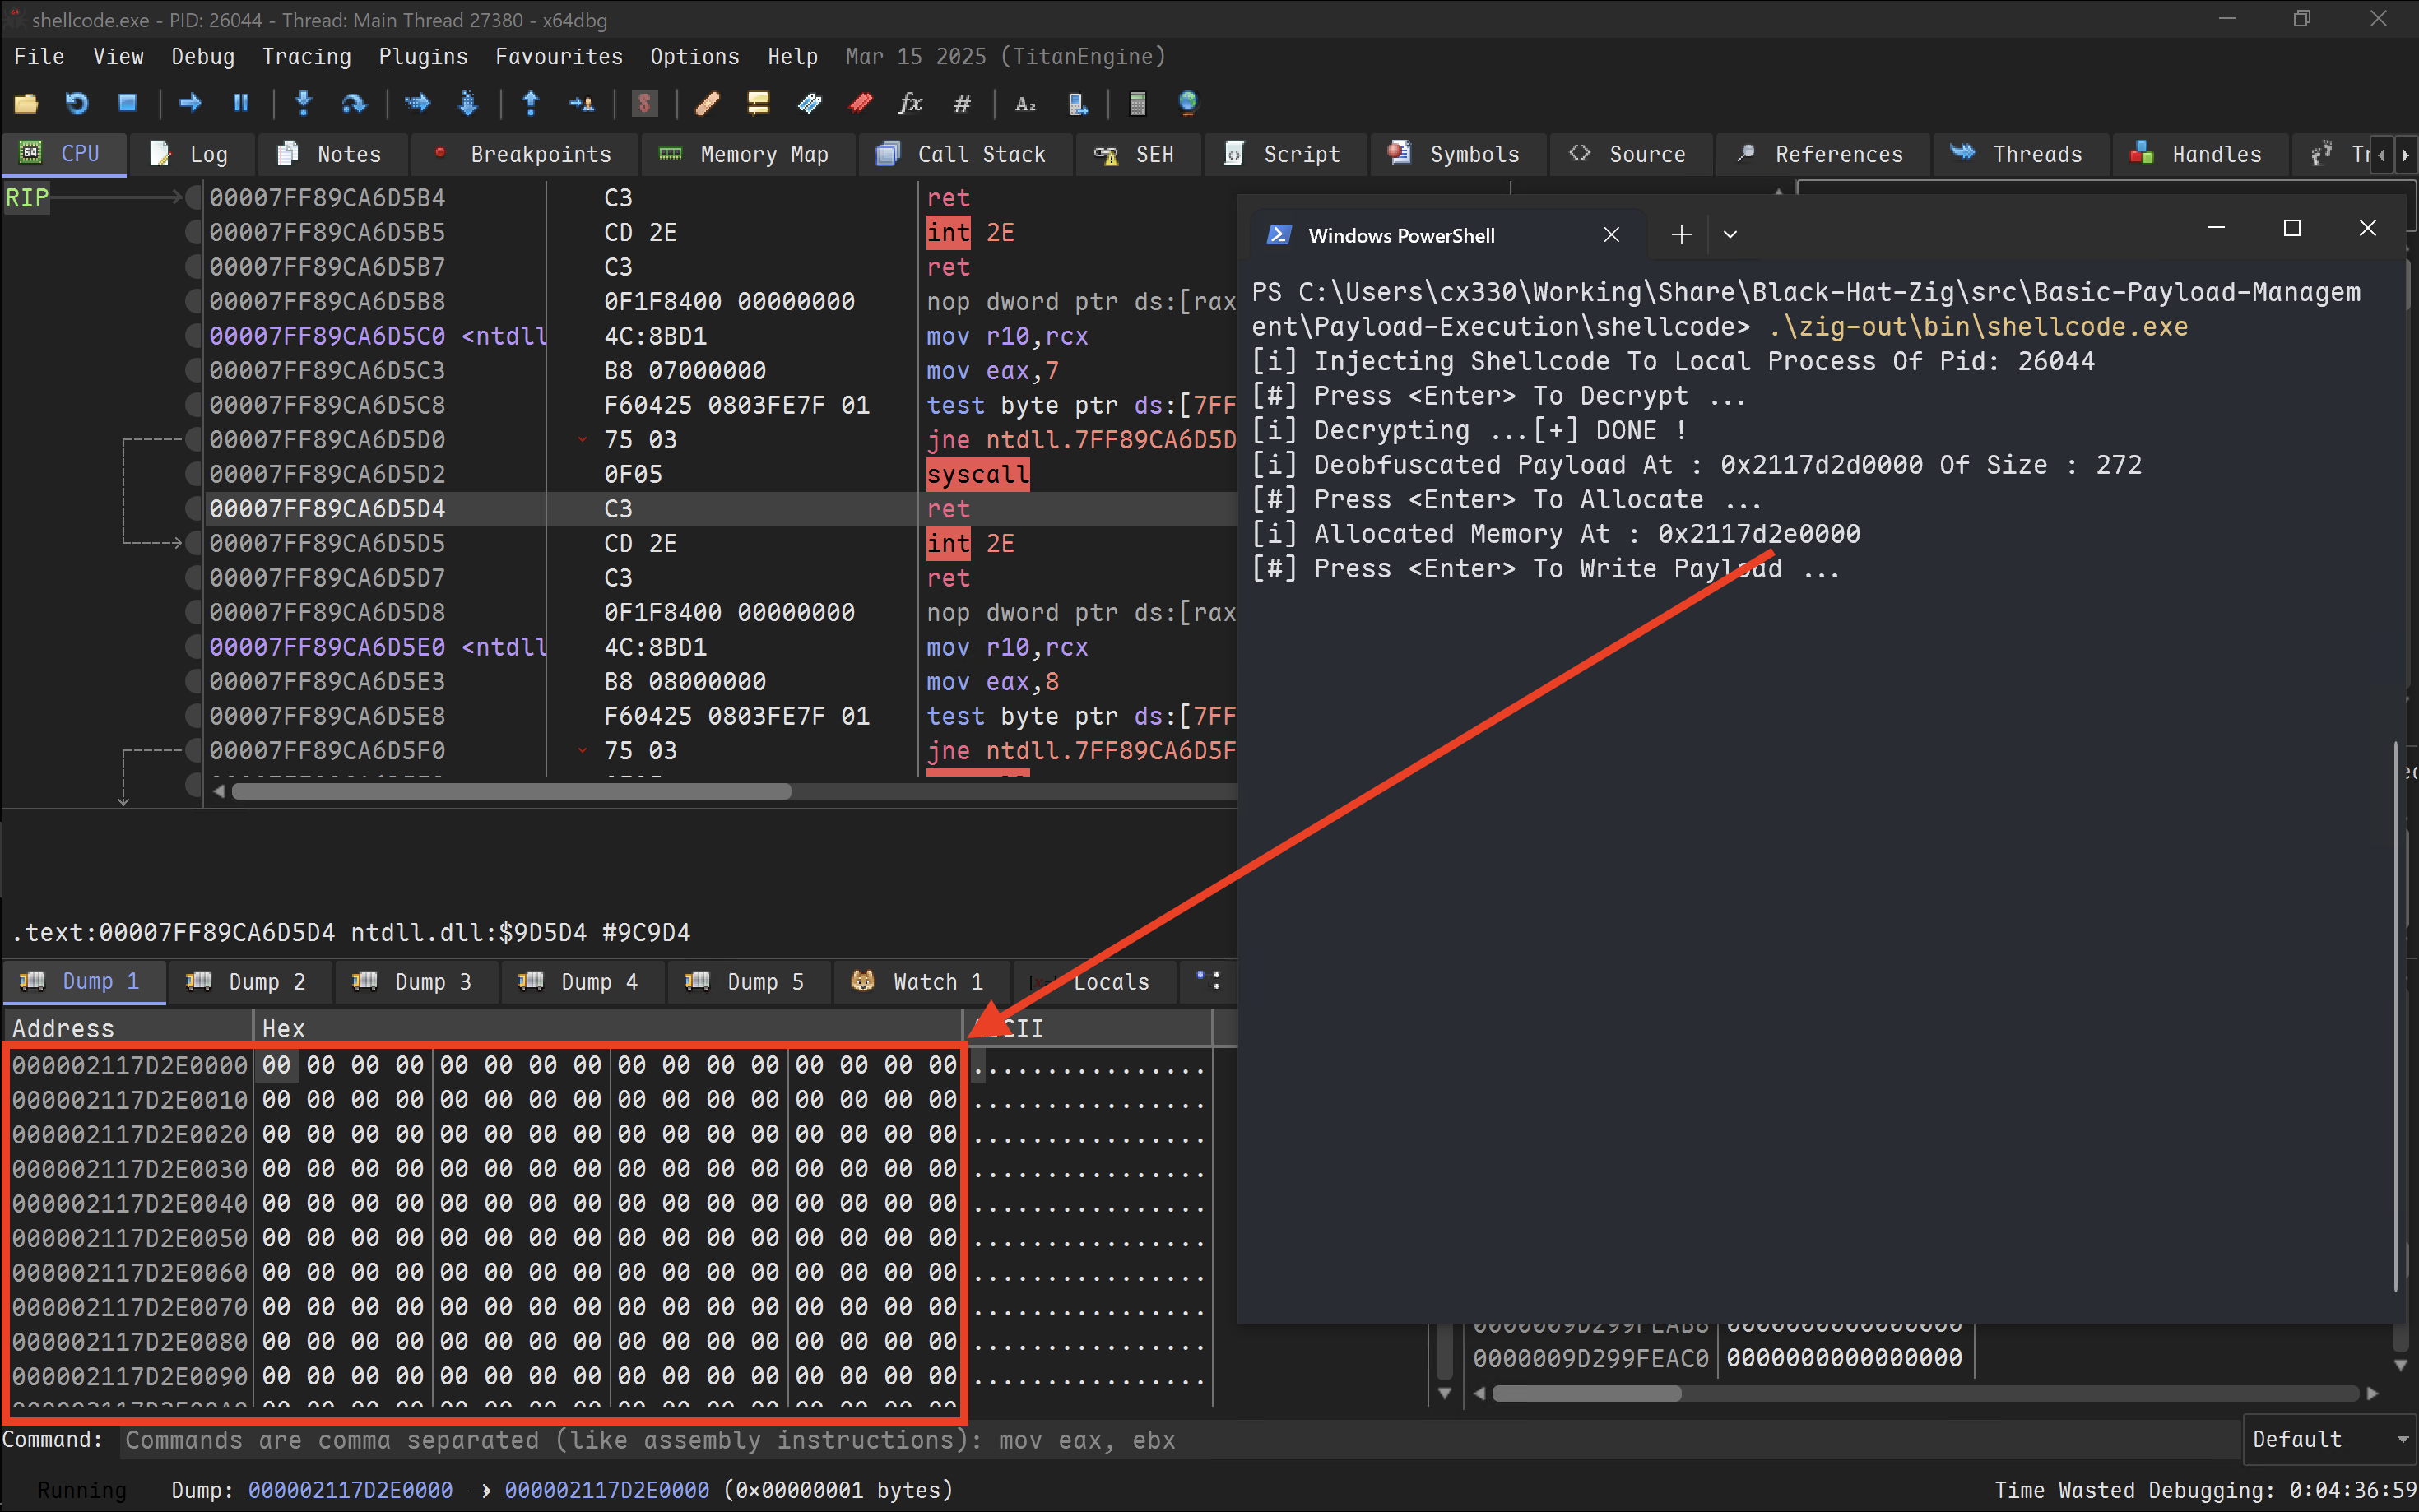Run to user code icon
This screenshot has height=1512, width=2419.
point(581,103)
